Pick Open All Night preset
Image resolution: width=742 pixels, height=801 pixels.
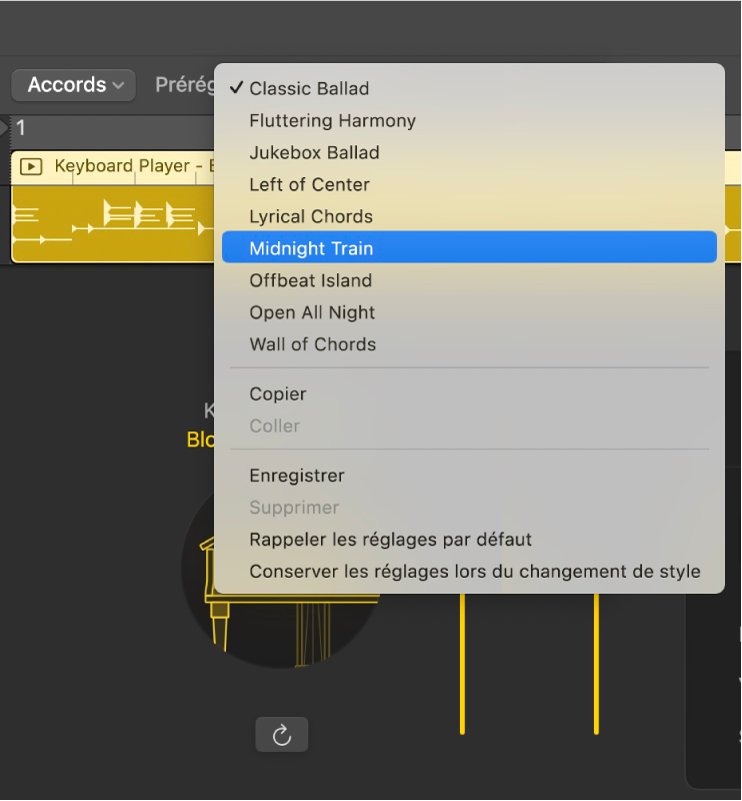469,312
